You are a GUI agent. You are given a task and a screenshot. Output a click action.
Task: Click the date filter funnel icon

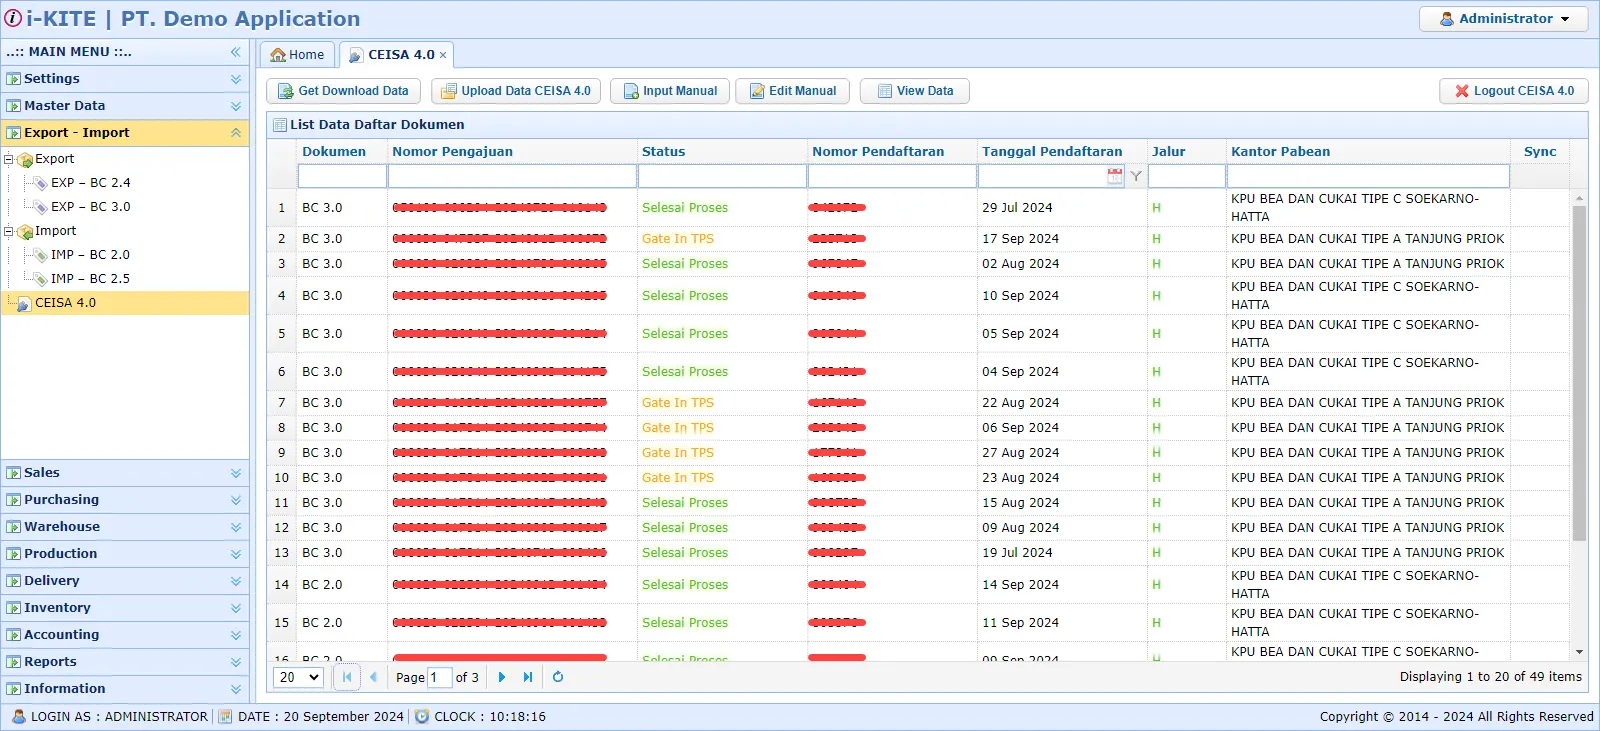(x=1136, y=176)
